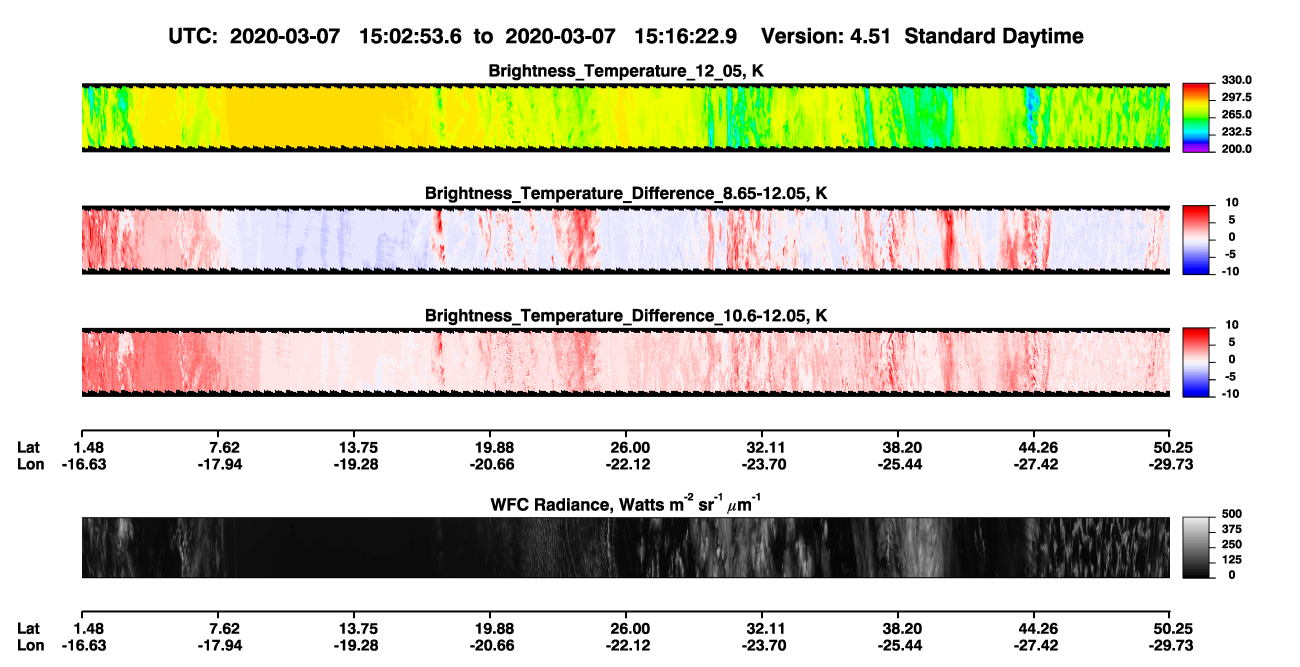This screenshot has height=667, width=1300.
Task: Click longitude -20.66 under the WFC Radiance panel
Action: pyautogui.click(x=489, y=645)
